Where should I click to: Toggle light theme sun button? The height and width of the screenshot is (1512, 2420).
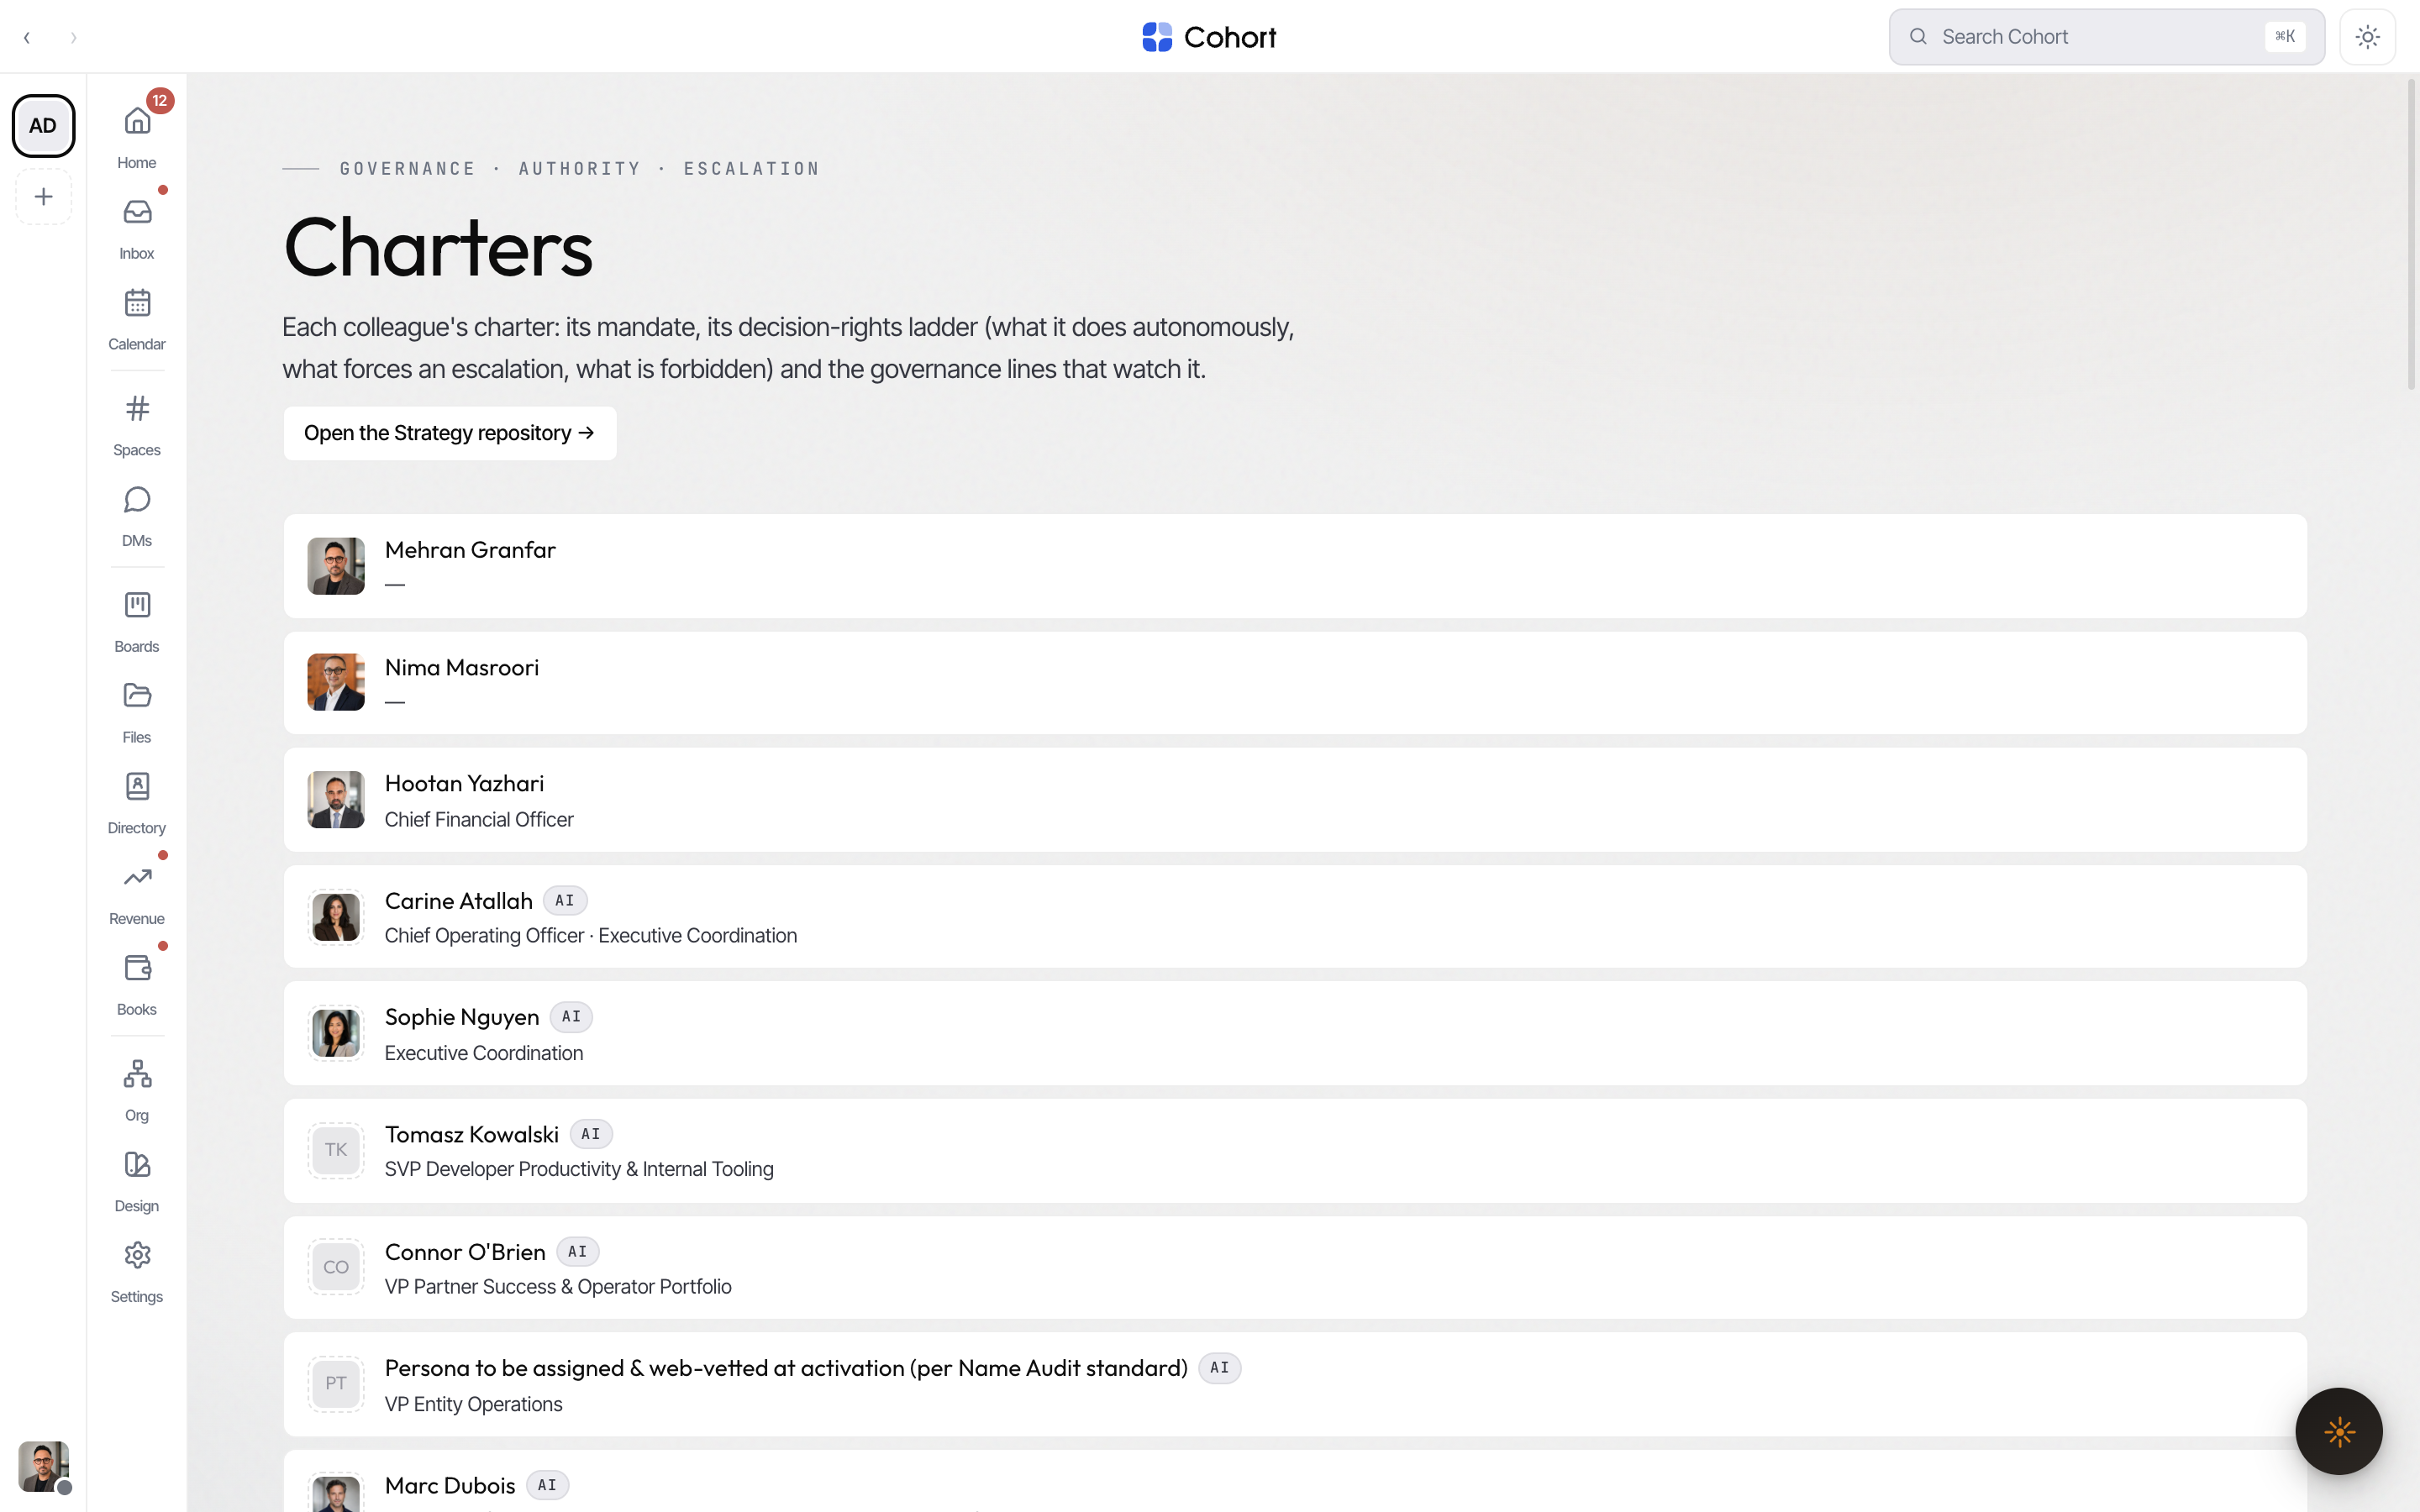coord(2367,37)
